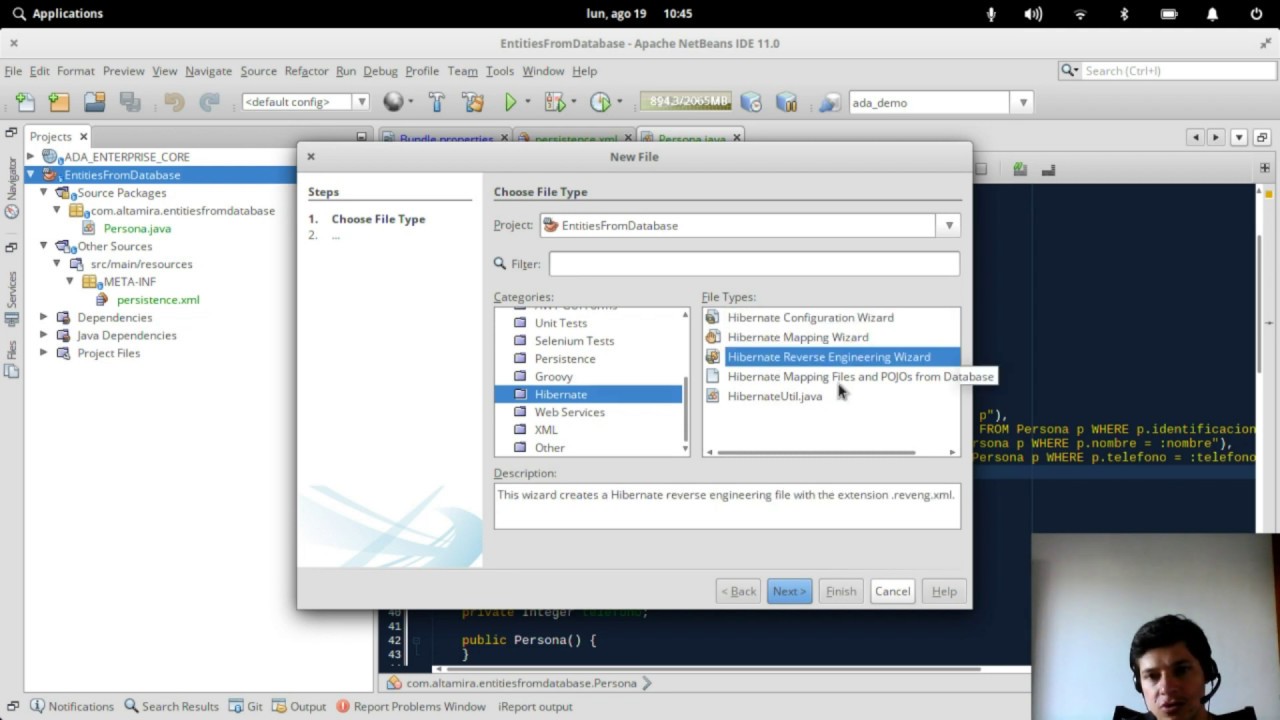Open the Project dropdown in New File dialog
The image size is (1280, 720).
tap(949, 225)
